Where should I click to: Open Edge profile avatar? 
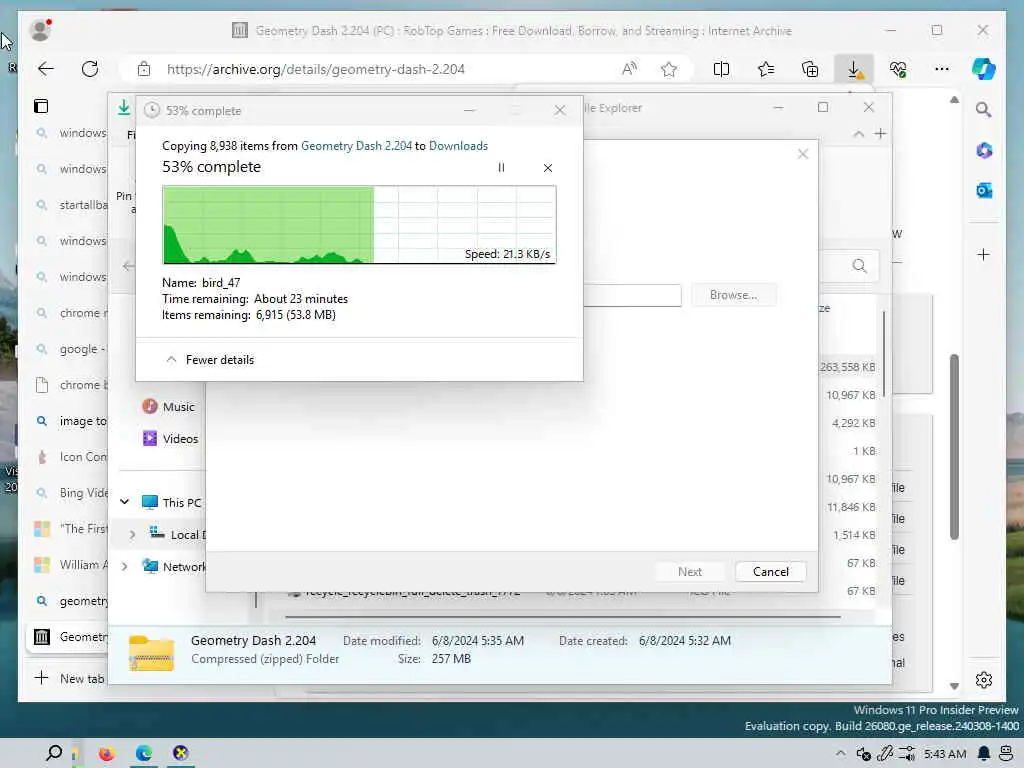coord(40,30)
